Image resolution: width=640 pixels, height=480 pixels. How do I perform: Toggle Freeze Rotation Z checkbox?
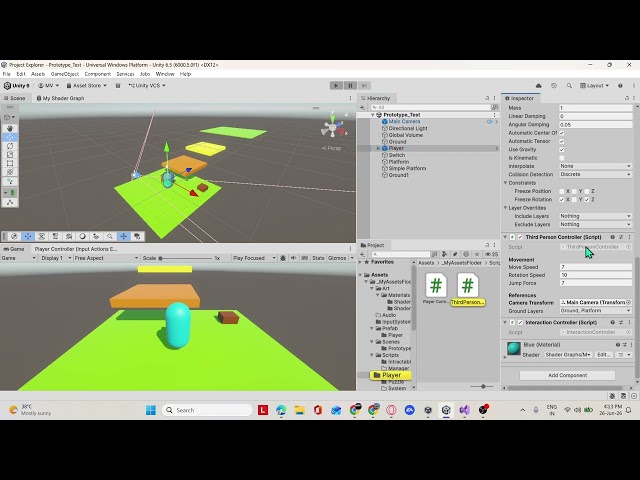[587, 200]
